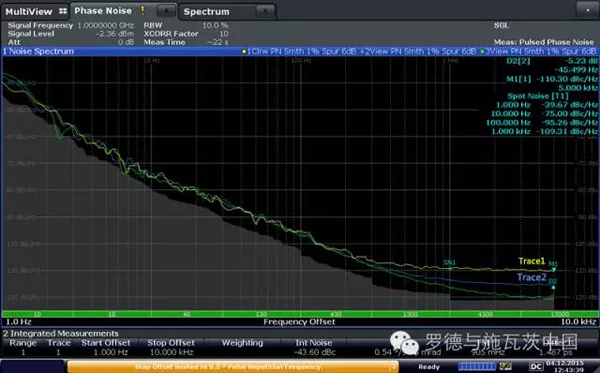Expand the top-right corner dropdown button

point(587,10)
